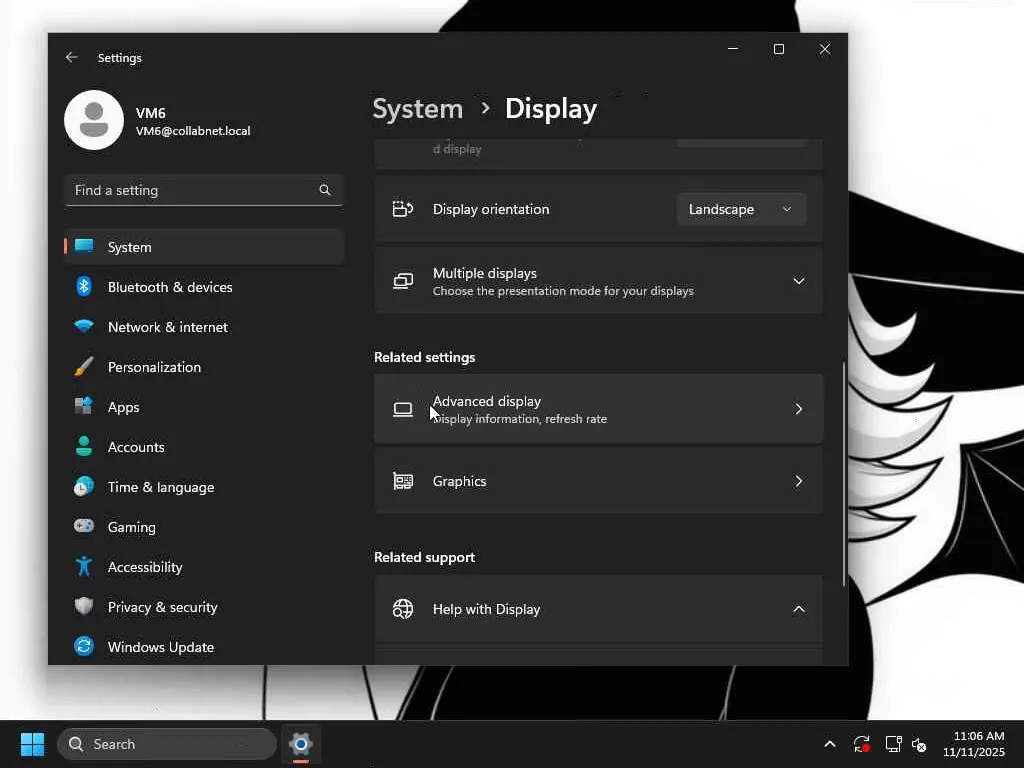1024x768 pixels.
Task: Click the Related support heading
Action: [x=424, y=557]
